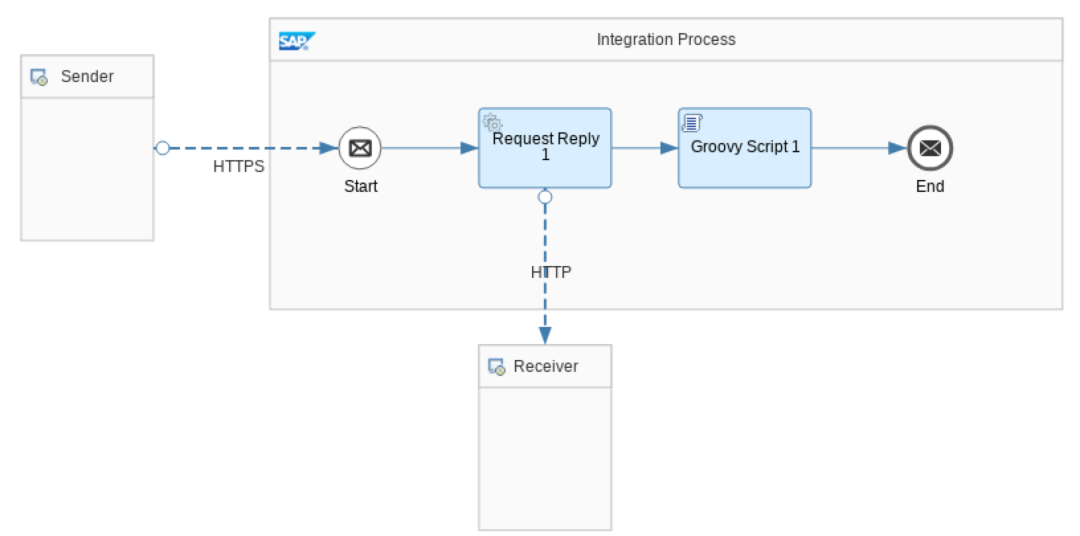Click the Receiver participant icon
The width and height of the screenshot is (1080, 536).
497,367
